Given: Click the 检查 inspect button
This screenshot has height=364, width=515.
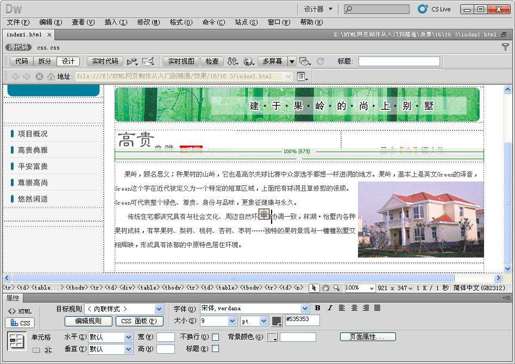Looking at the screenshot, I should (212, 61).
